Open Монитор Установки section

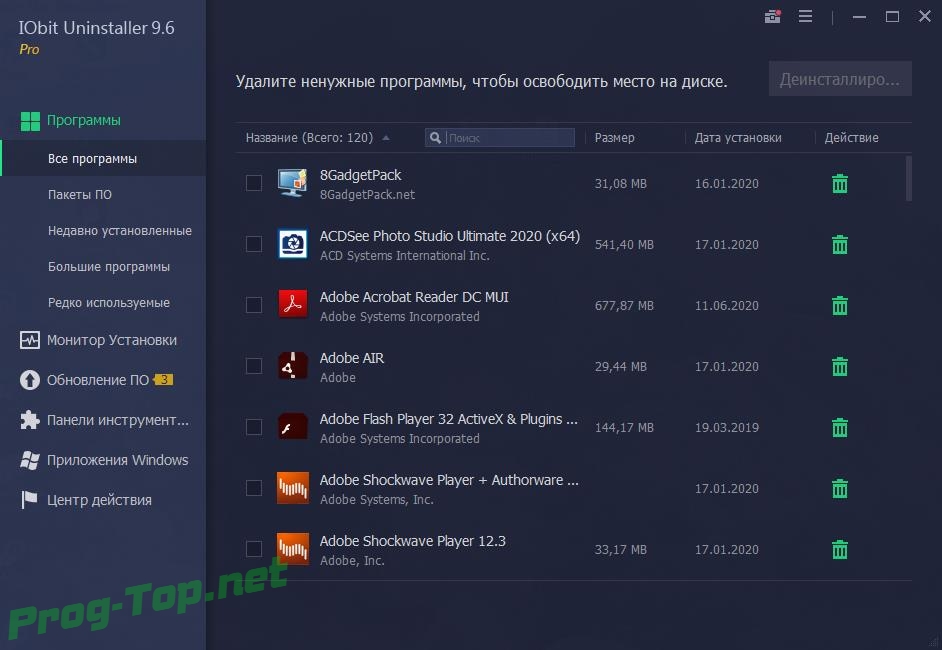coord(112,340)
